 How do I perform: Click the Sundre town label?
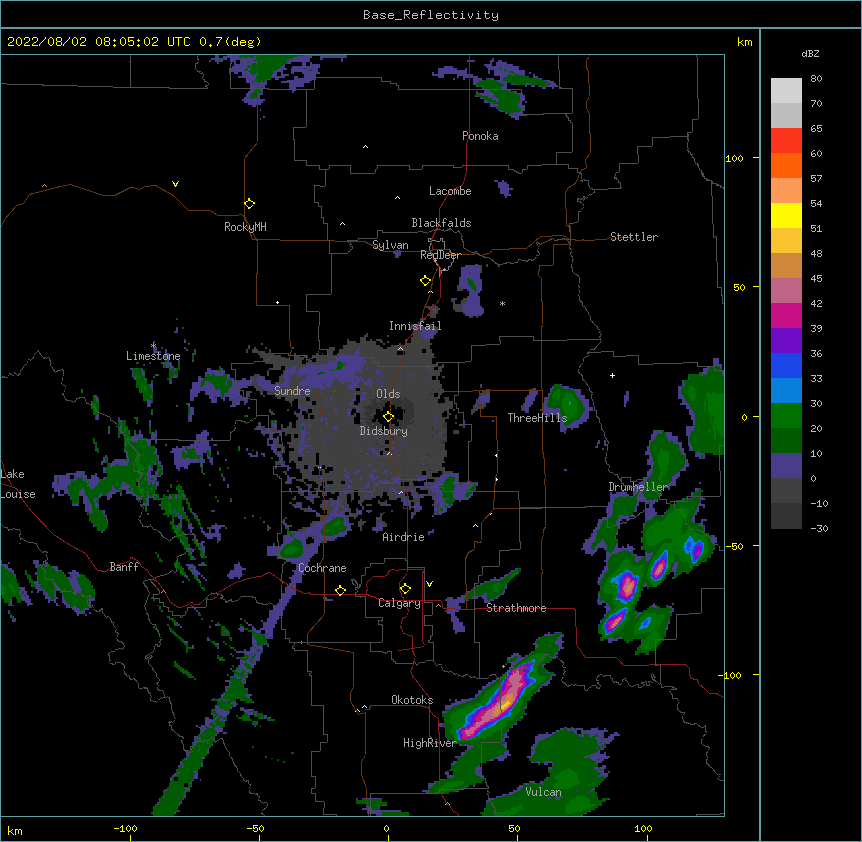[x=292, y=391]
